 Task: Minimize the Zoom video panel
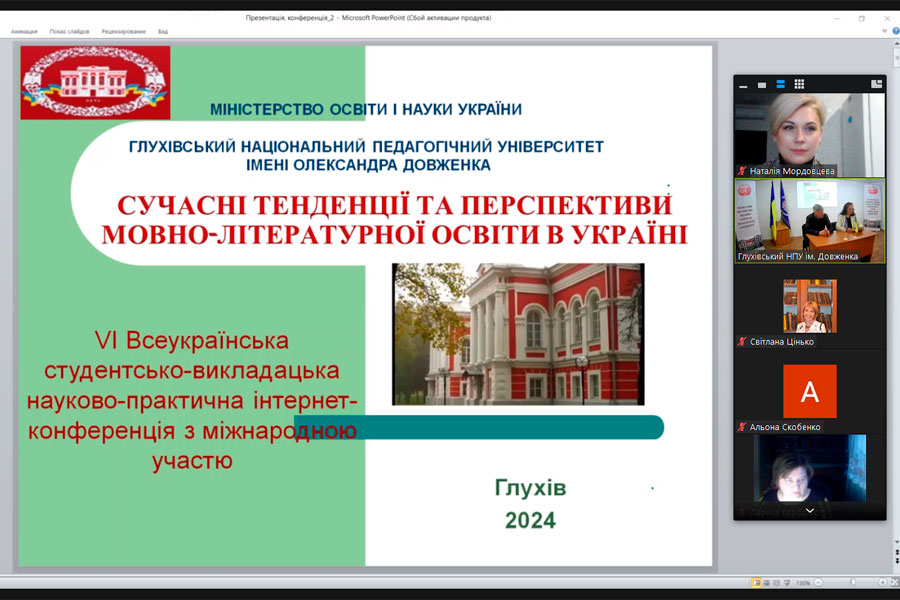point(743,85)
